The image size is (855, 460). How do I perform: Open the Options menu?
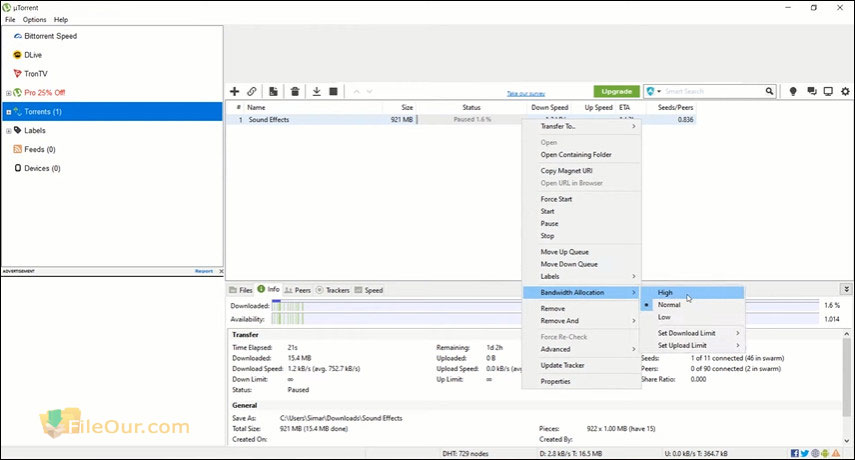(34, 19)
